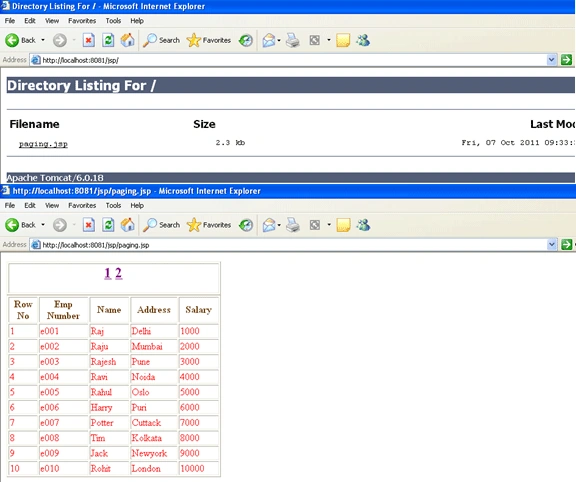
Task: Click Edit icon in Directory Listing window toolbar
Action: [x=314, y=40]
